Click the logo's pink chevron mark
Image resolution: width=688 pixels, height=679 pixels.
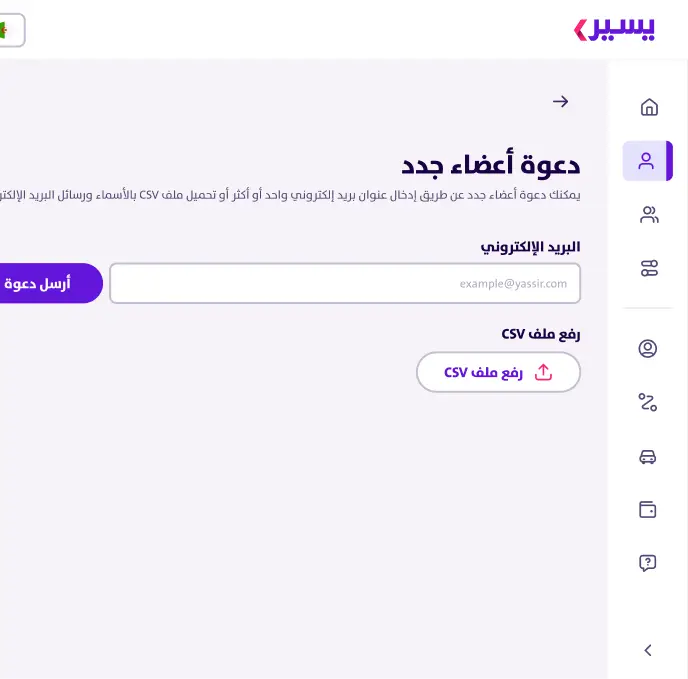[580, 30]
